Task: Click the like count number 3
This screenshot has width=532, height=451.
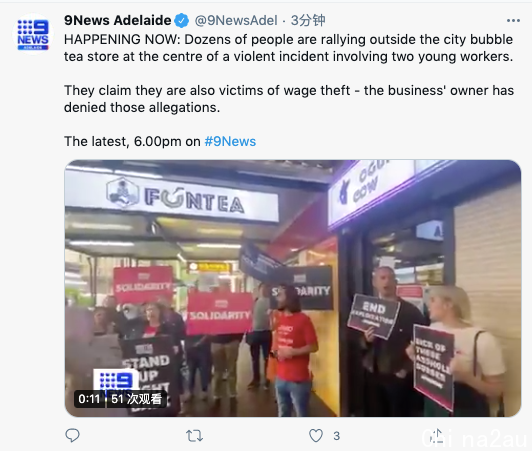Action: click(x=336, y=436)
